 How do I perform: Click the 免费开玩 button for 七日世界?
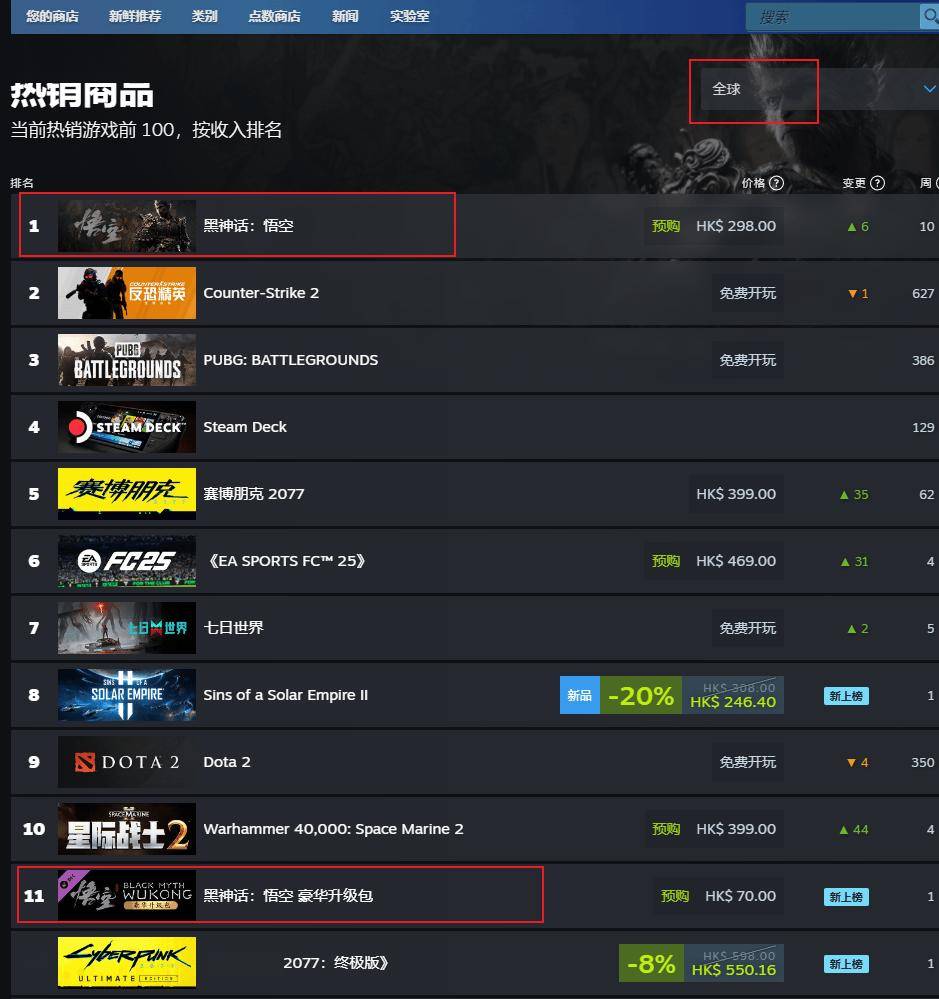pos(747,628)
